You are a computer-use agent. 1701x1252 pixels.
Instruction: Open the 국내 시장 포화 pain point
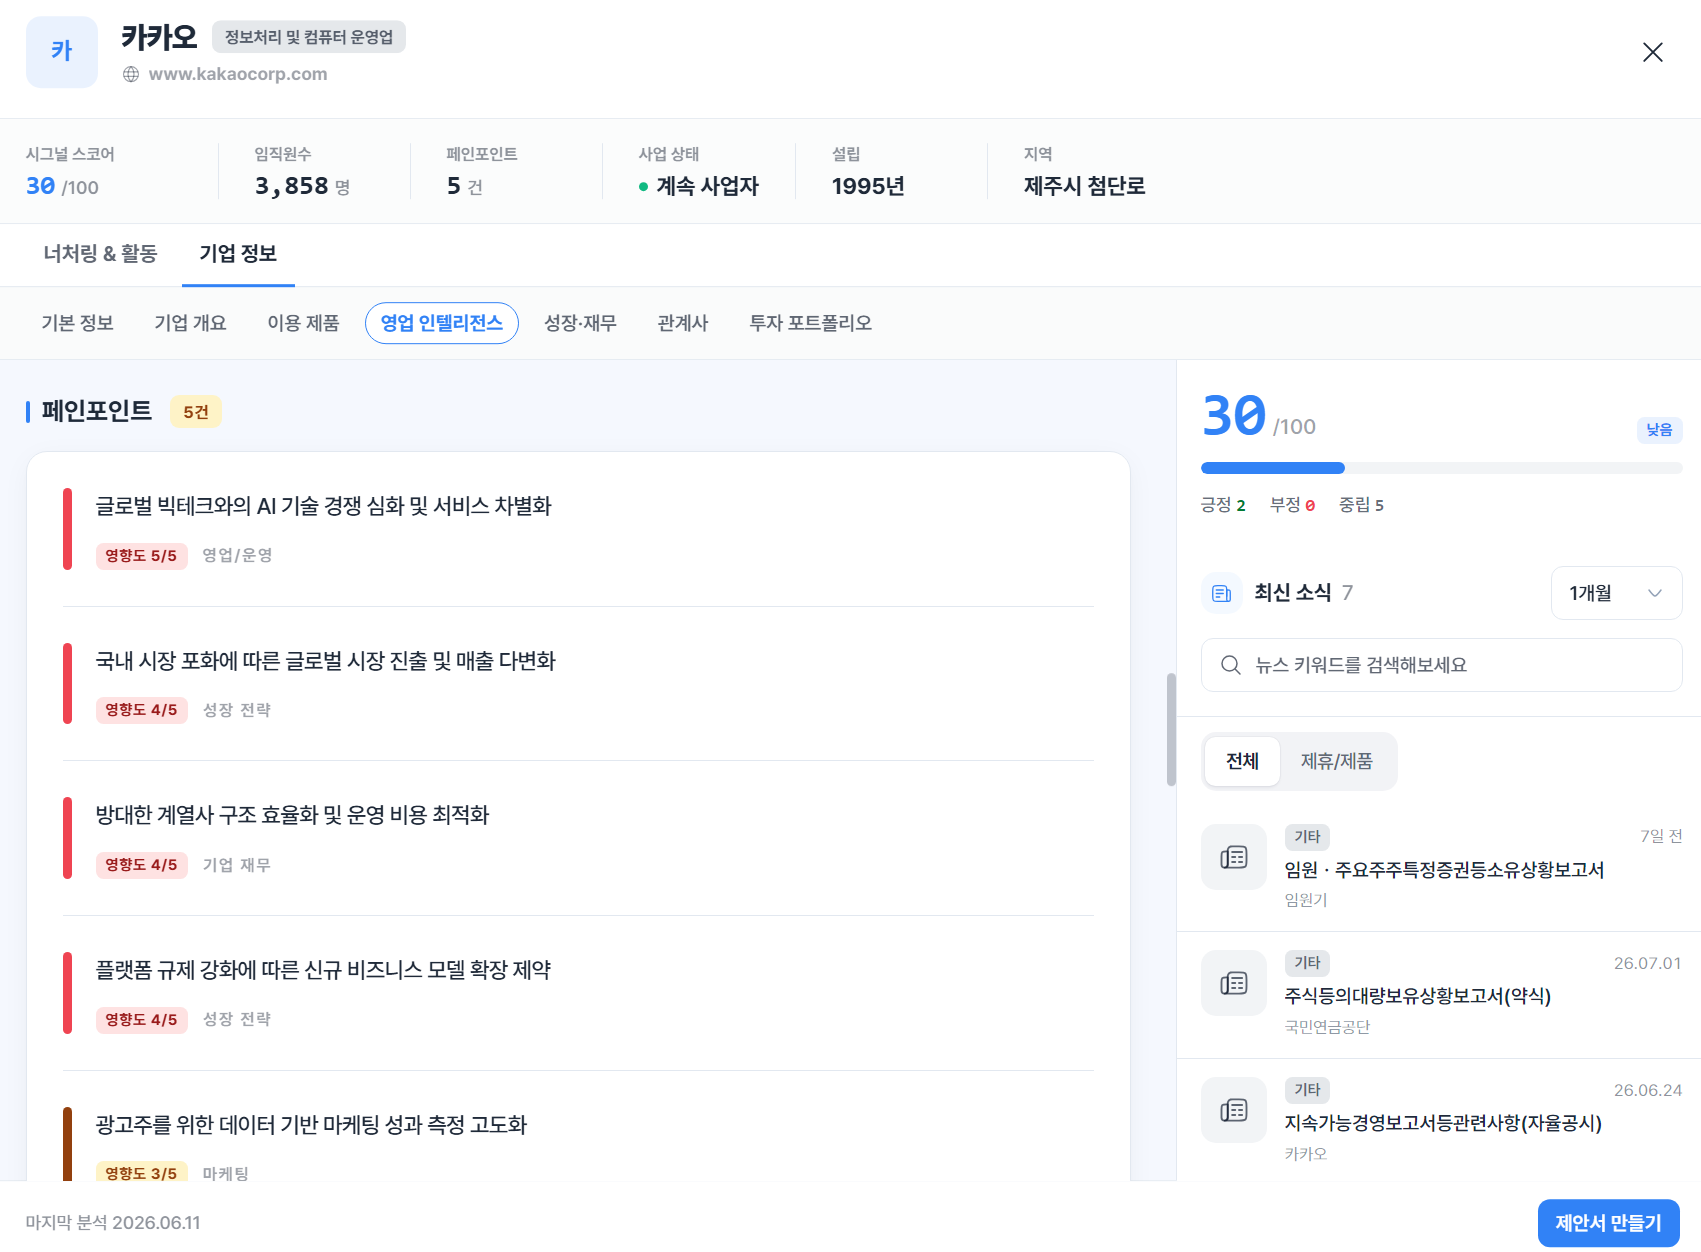578,684
